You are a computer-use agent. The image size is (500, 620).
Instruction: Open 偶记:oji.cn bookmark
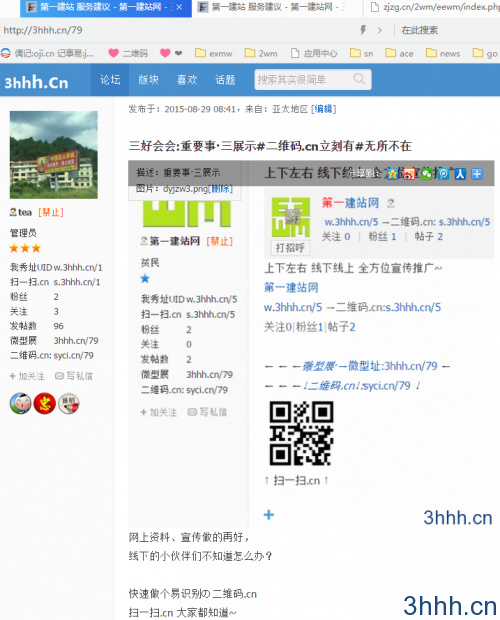tap(47, 53)
